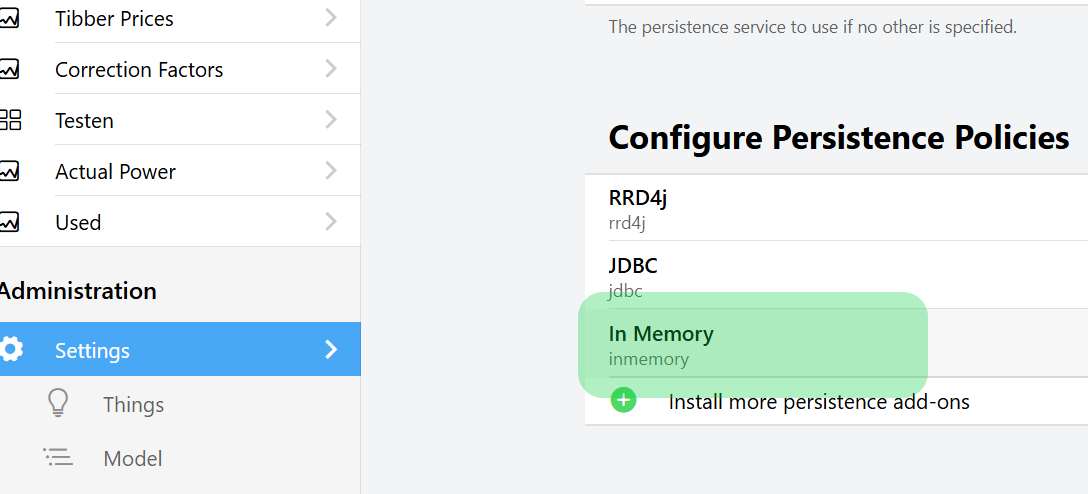The height and width of the screenshot is (494, 1088).
Task: Click the Tibber Prices chart icon
Action: coord(9,18)
